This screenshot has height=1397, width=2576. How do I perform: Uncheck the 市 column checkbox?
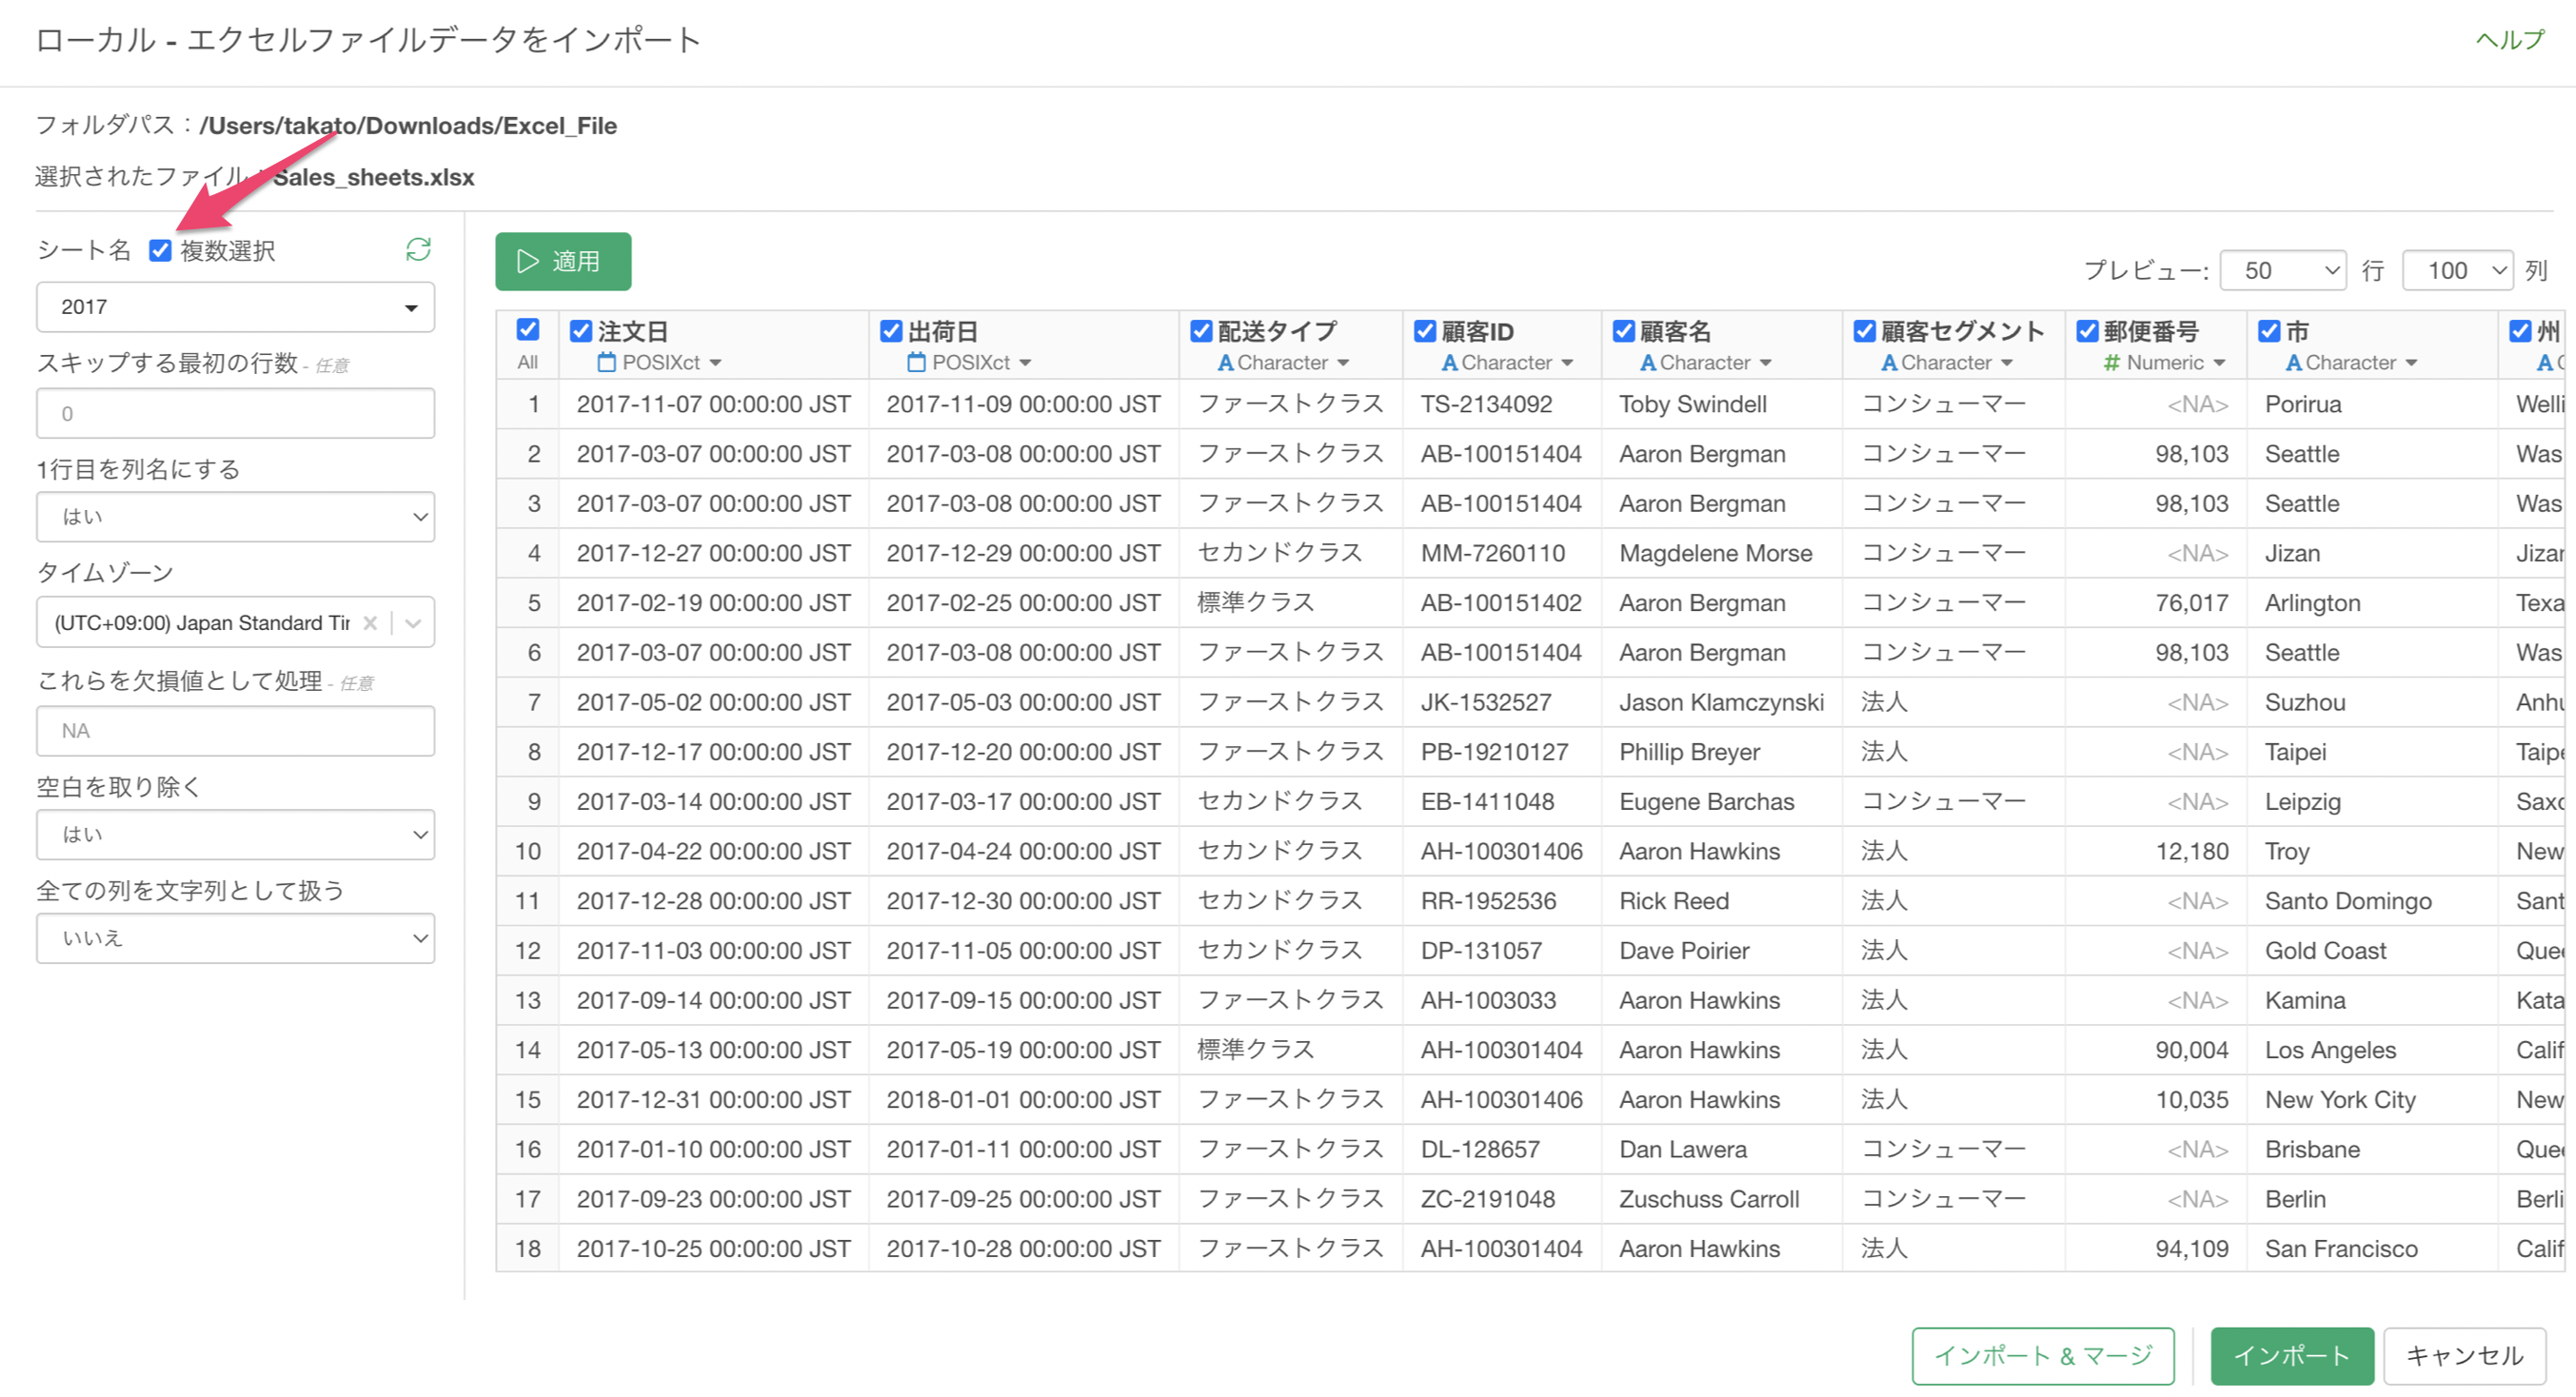pyautogui.click(x=2270, y=331)
